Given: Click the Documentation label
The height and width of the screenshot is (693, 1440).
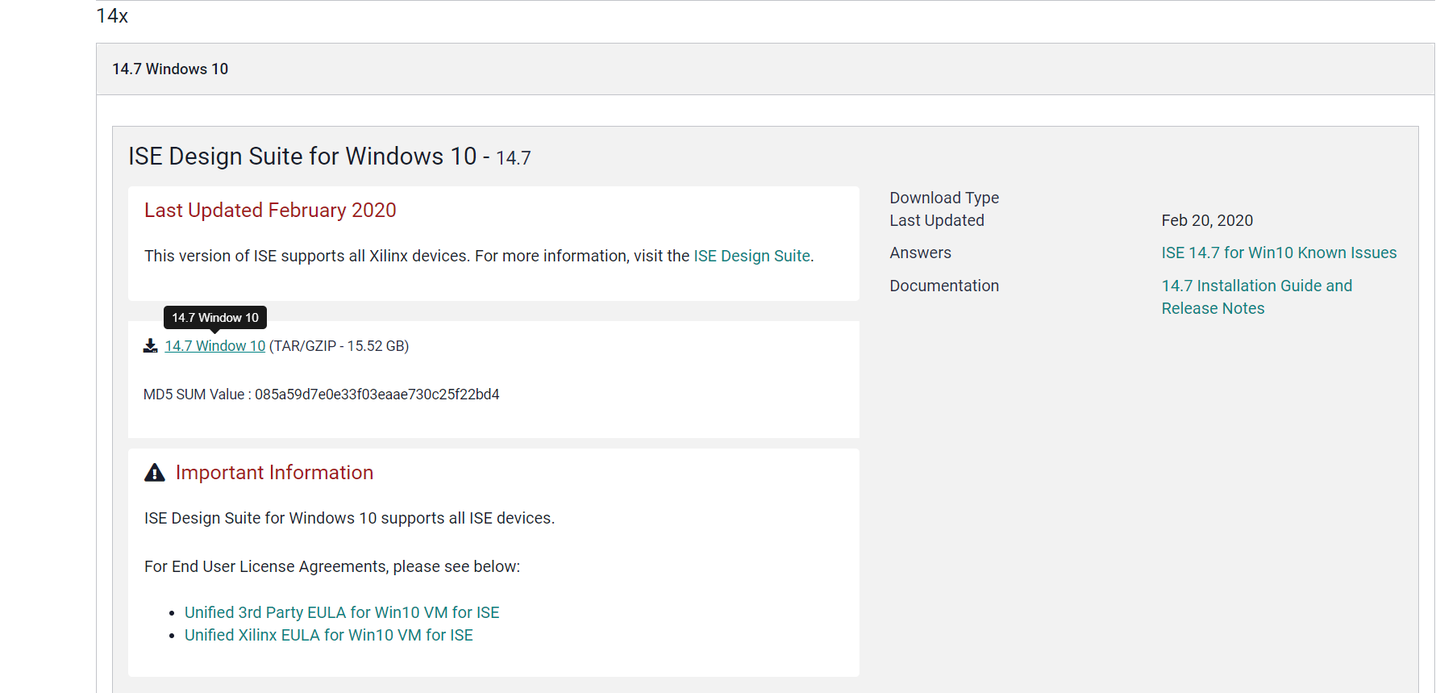Looking at the screenshot, I should [944, 286].
